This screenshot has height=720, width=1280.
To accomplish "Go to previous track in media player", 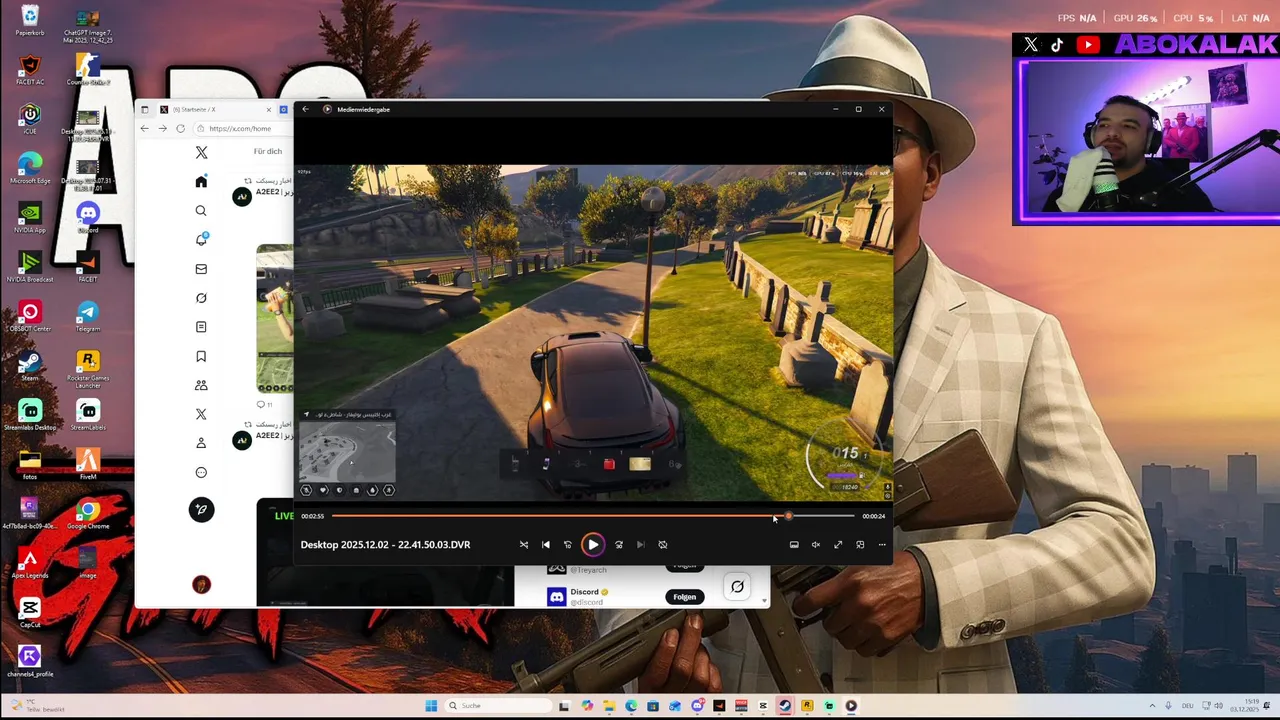I will click(x=546, y=545).
